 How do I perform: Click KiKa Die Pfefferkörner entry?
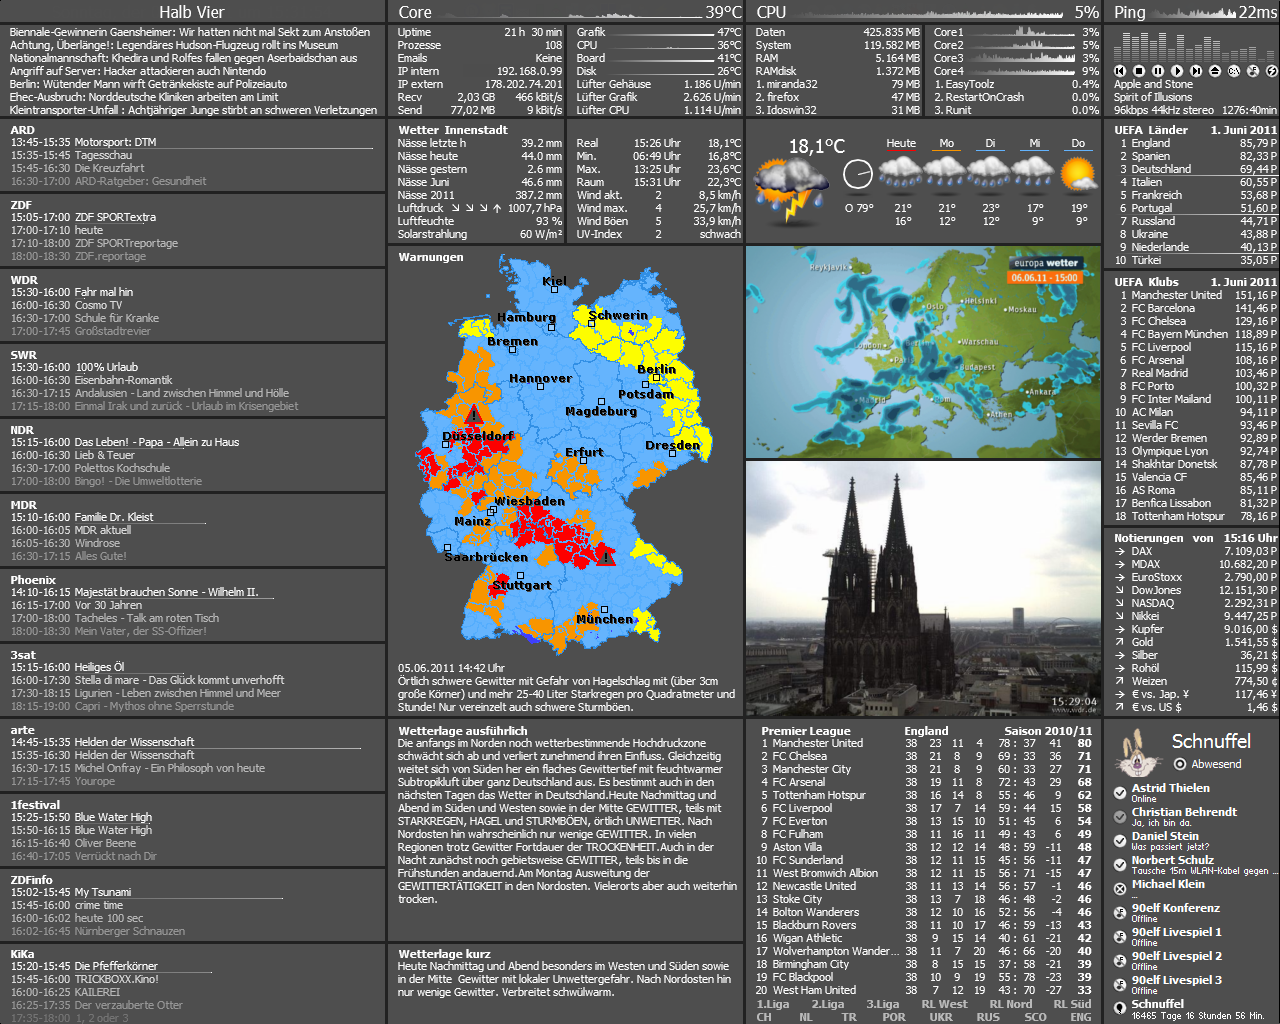[x=84, y=966]
